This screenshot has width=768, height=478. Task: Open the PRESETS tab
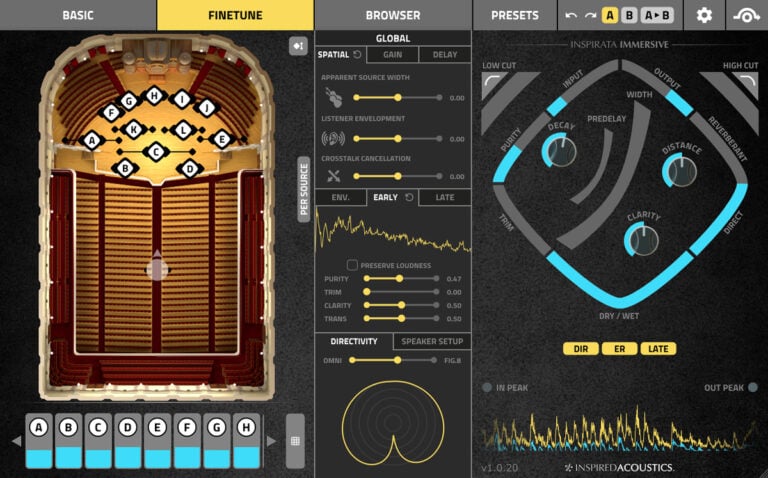515,15
